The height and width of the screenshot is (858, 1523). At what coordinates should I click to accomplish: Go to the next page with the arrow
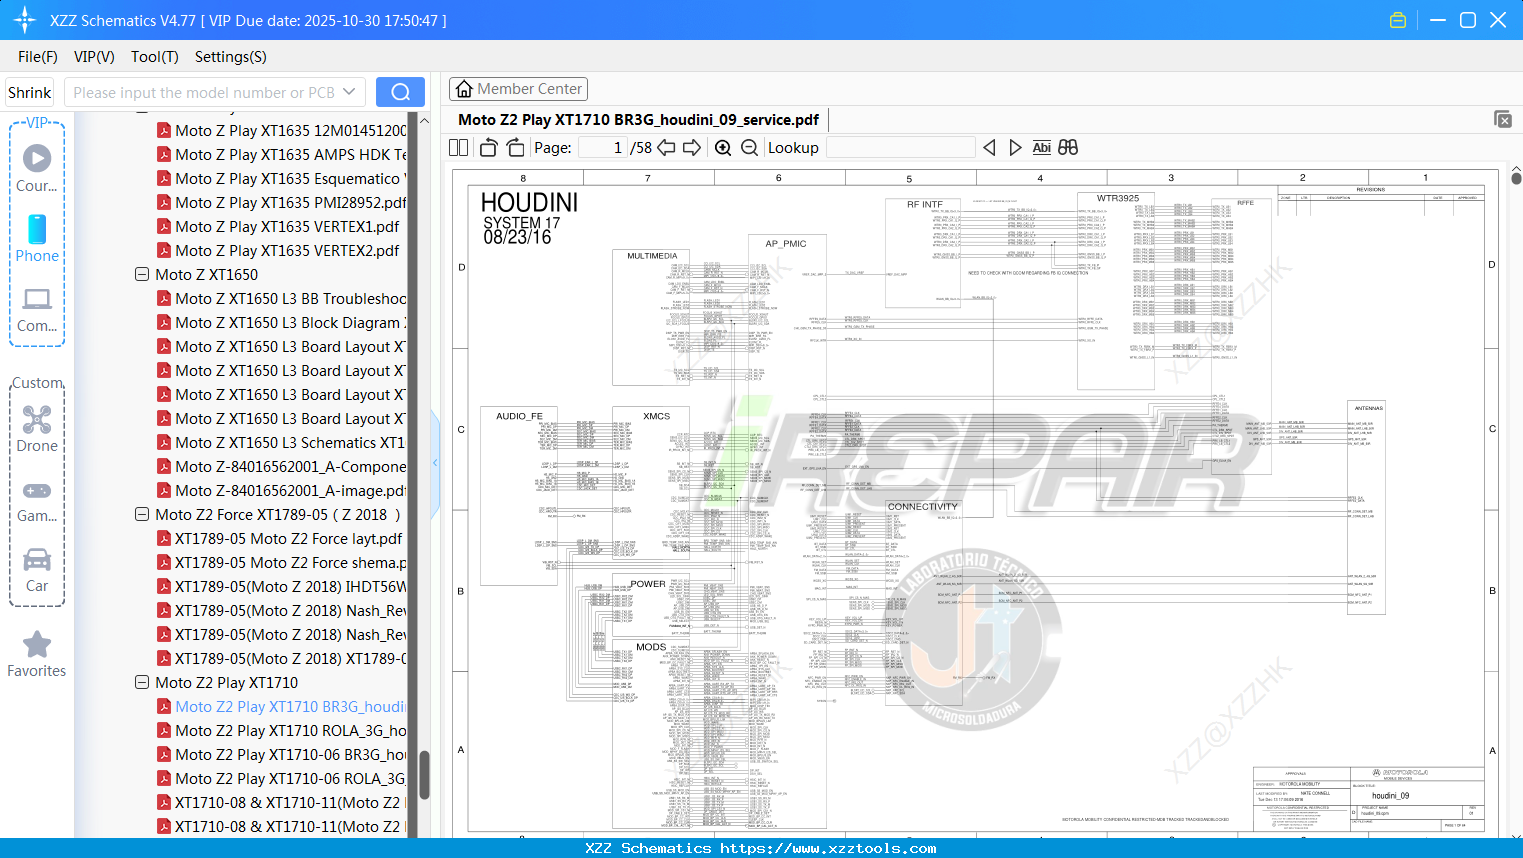coord(692,147)
